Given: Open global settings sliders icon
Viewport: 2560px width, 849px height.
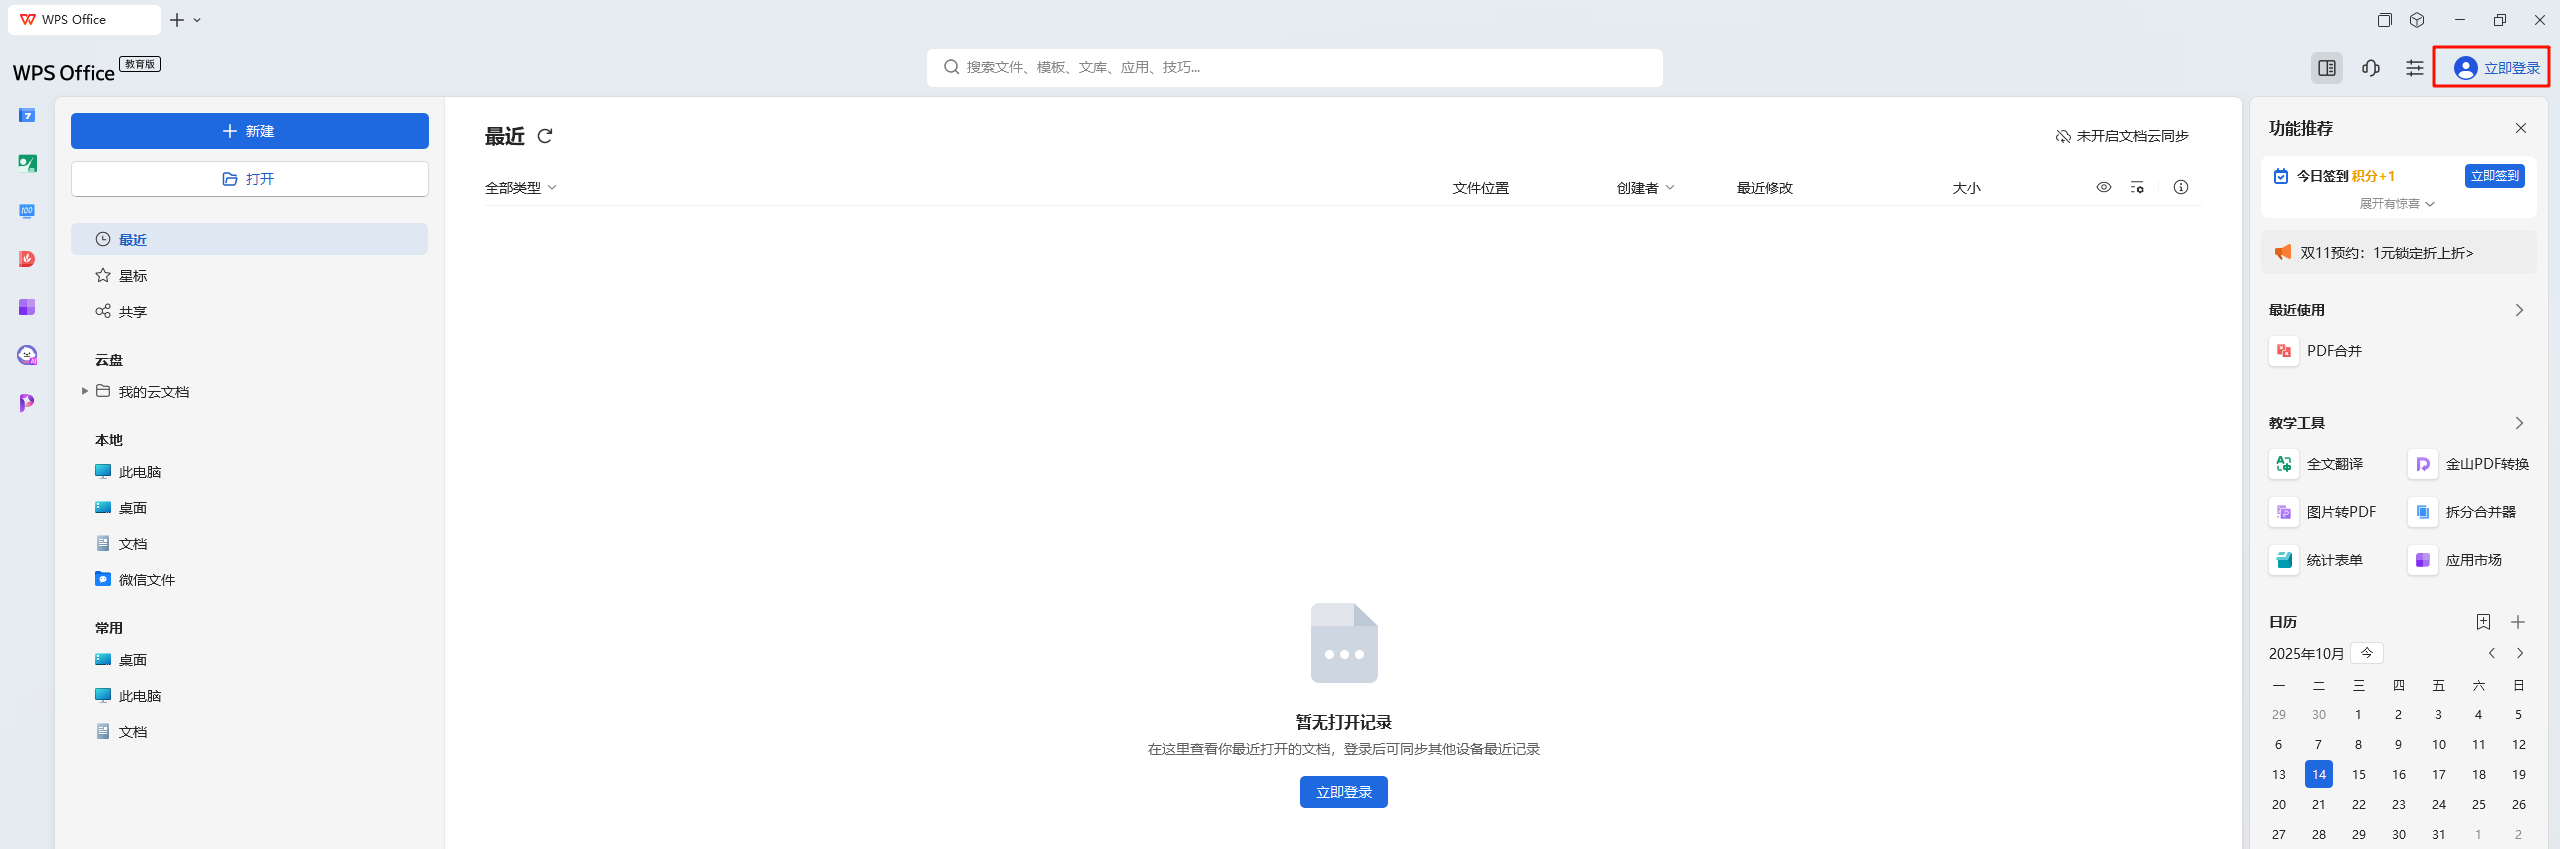Looking at the screenshot, I should (x=2415, y=68).
